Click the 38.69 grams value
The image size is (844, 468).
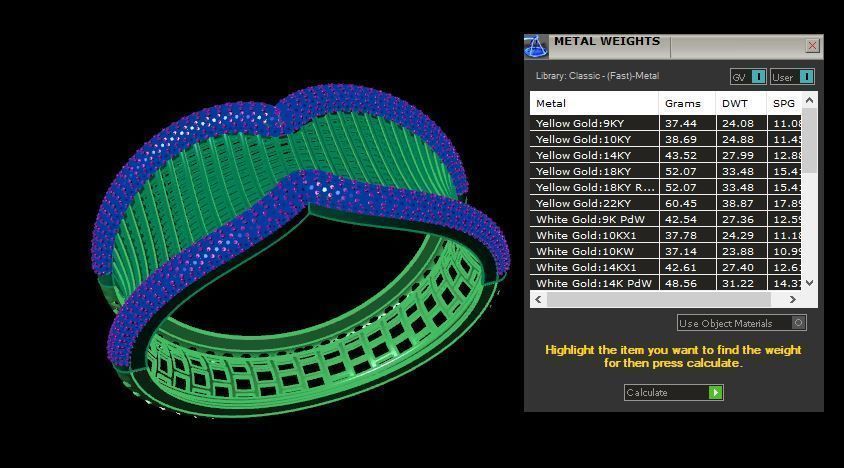tap(681, 139)
